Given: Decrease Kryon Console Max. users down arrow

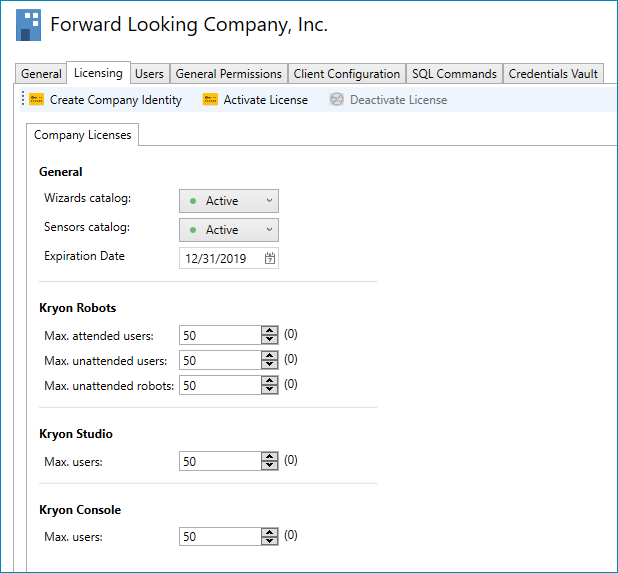Looking at the screenshot, I should coord(270,541).
